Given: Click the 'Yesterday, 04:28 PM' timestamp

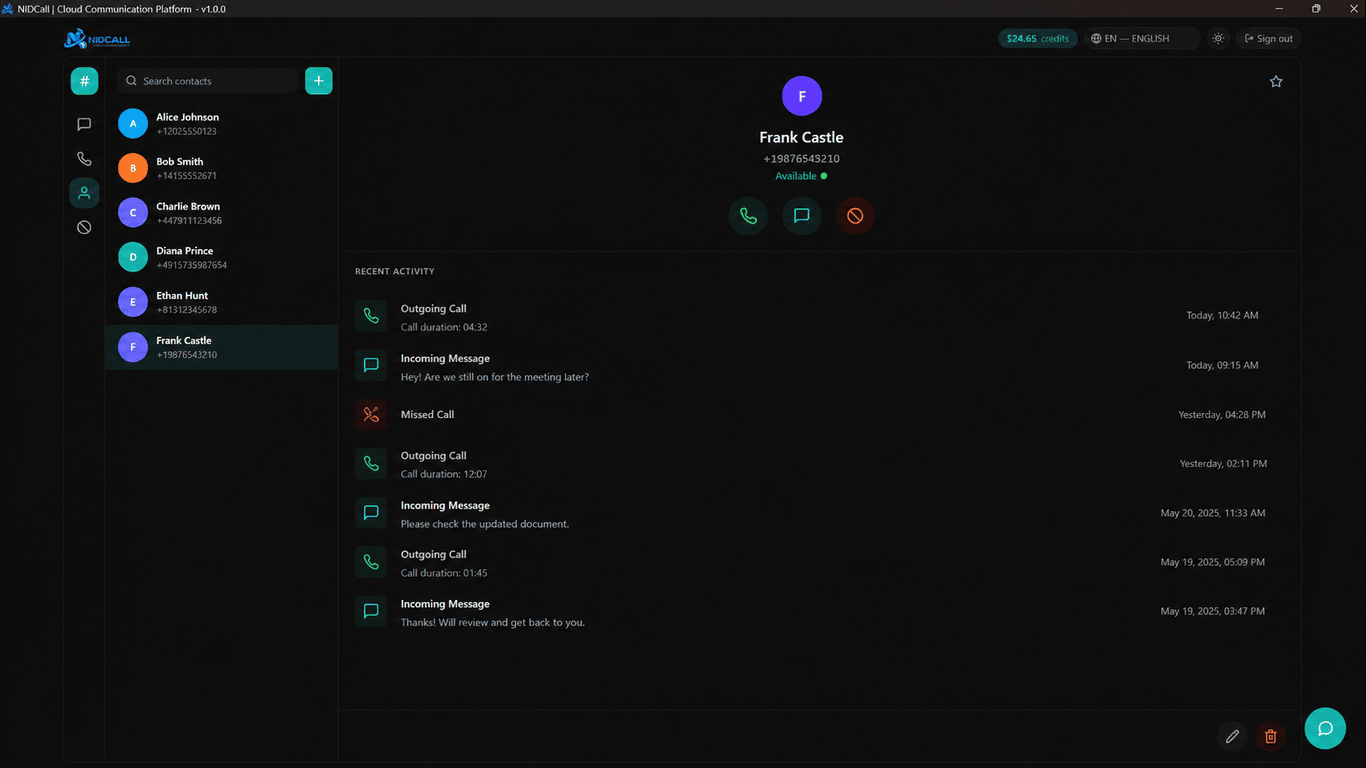Looking at the screenshot, I should pyautogui.click(x=1222, y=414).
